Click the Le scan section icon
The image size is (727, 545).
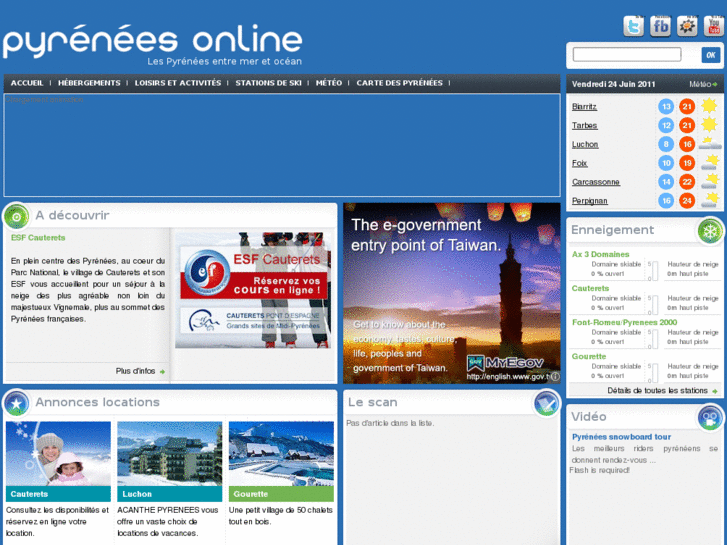click(x=546, y=403)
